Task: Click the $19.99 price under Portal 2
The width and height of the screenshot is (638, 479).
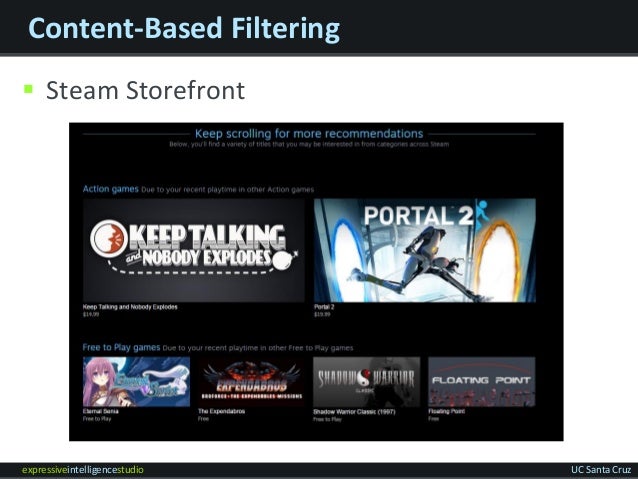Action: point(322,314)
